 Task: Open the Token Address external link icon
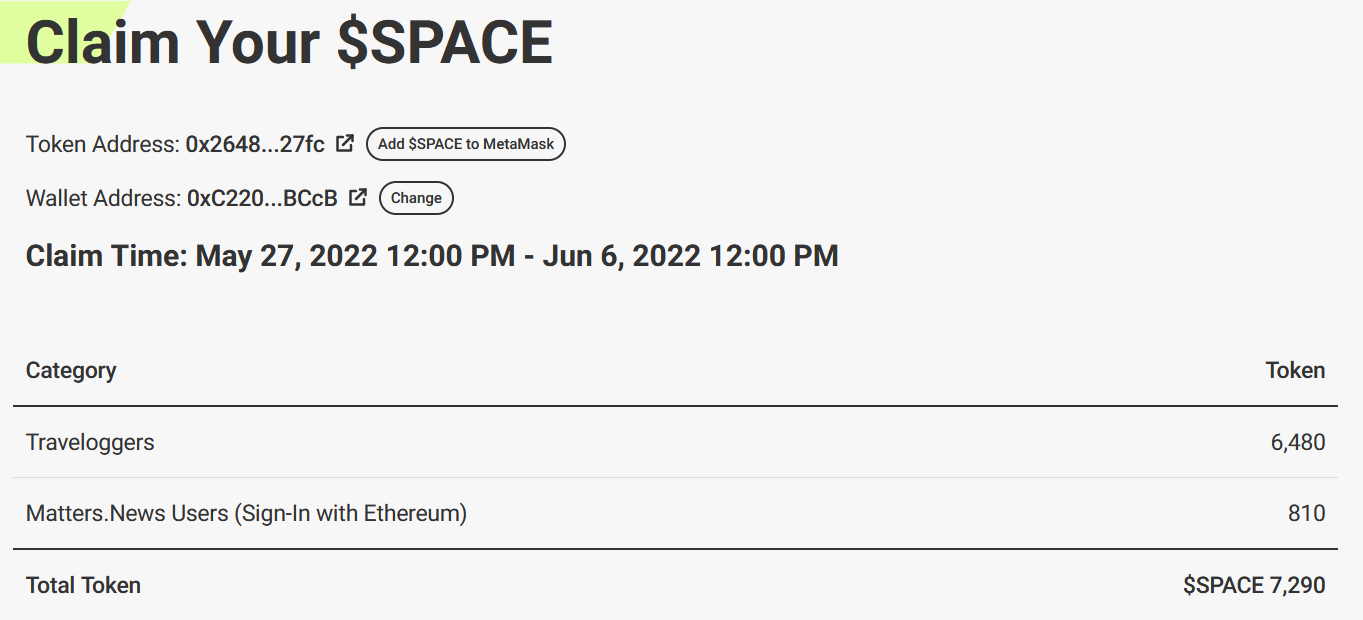[x=345, y=143]
